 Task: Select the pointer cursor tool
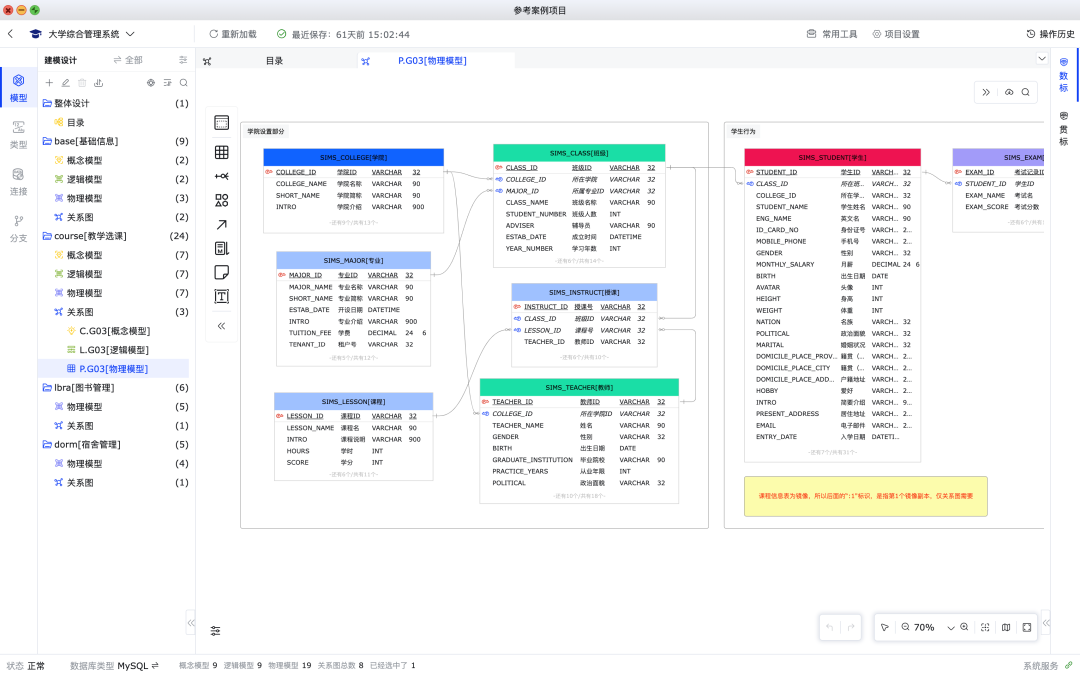click(885, 627)
